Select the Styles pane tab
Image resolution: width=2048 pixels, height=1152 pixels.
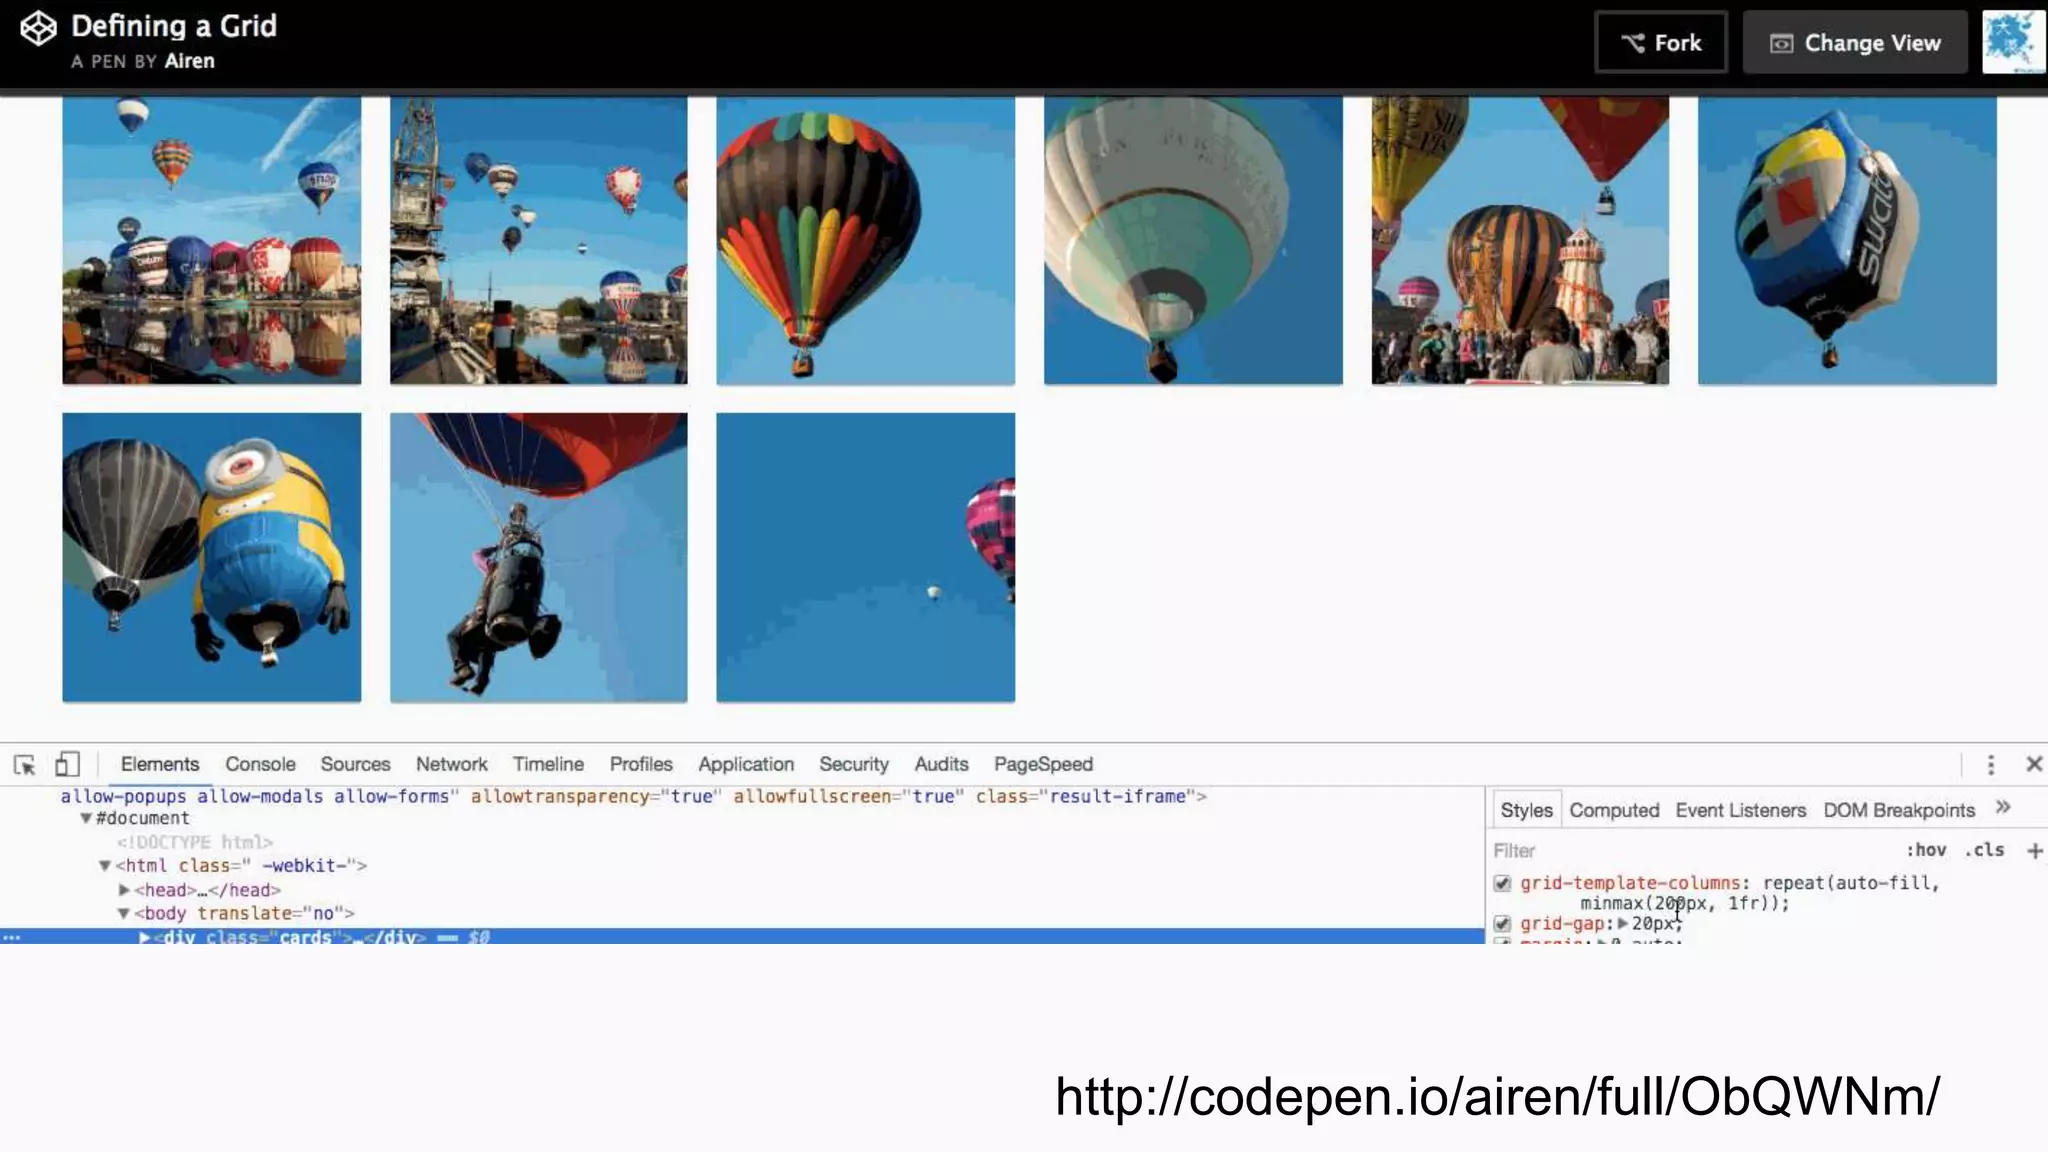pyautogui.click(x=1526, y=810)
